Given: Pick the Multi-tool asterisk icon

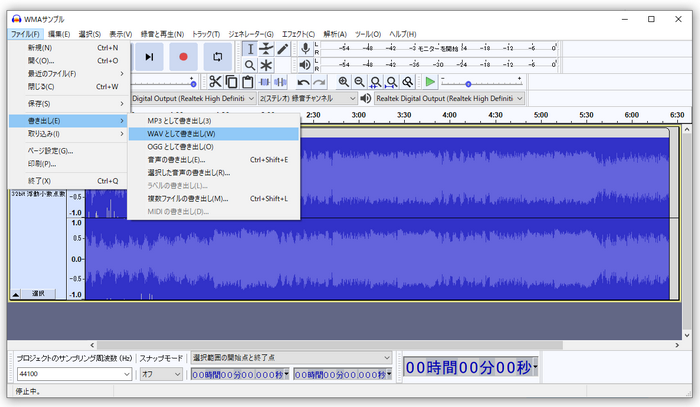Looking at the screenshot, I should point(266,65).
